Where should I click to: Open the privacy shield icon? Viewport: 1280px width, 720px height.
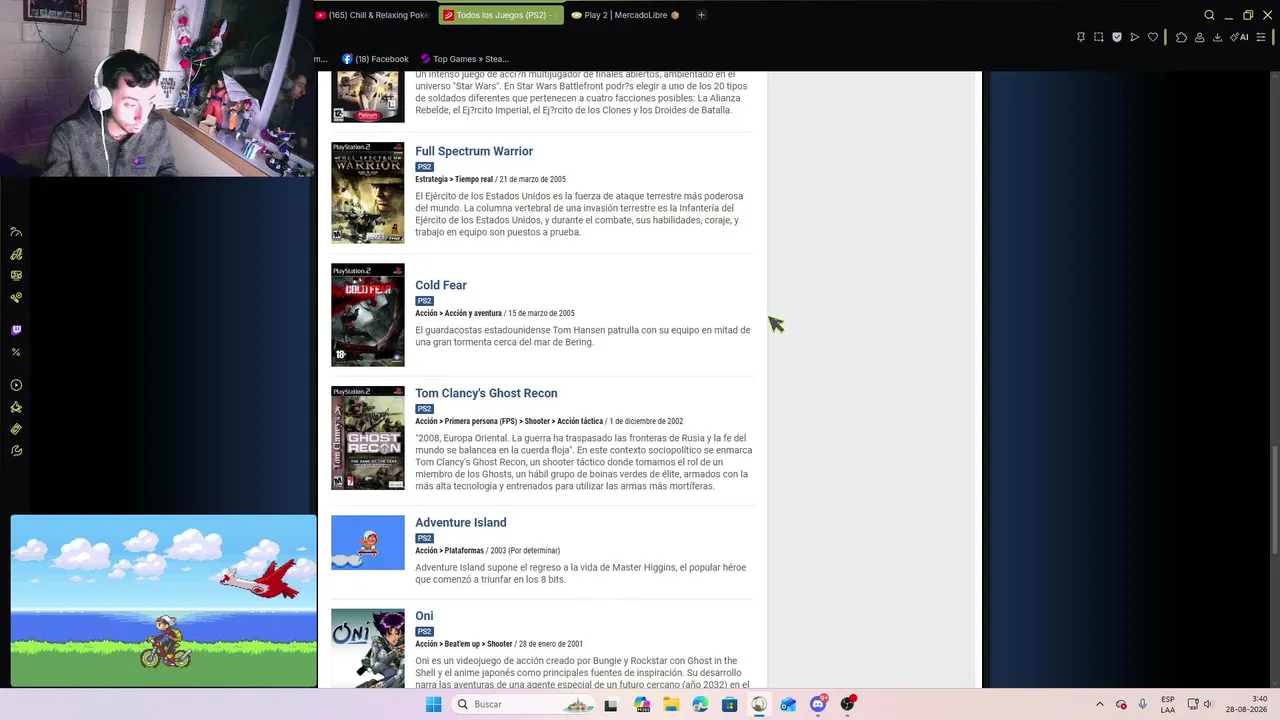(1117, 37)
